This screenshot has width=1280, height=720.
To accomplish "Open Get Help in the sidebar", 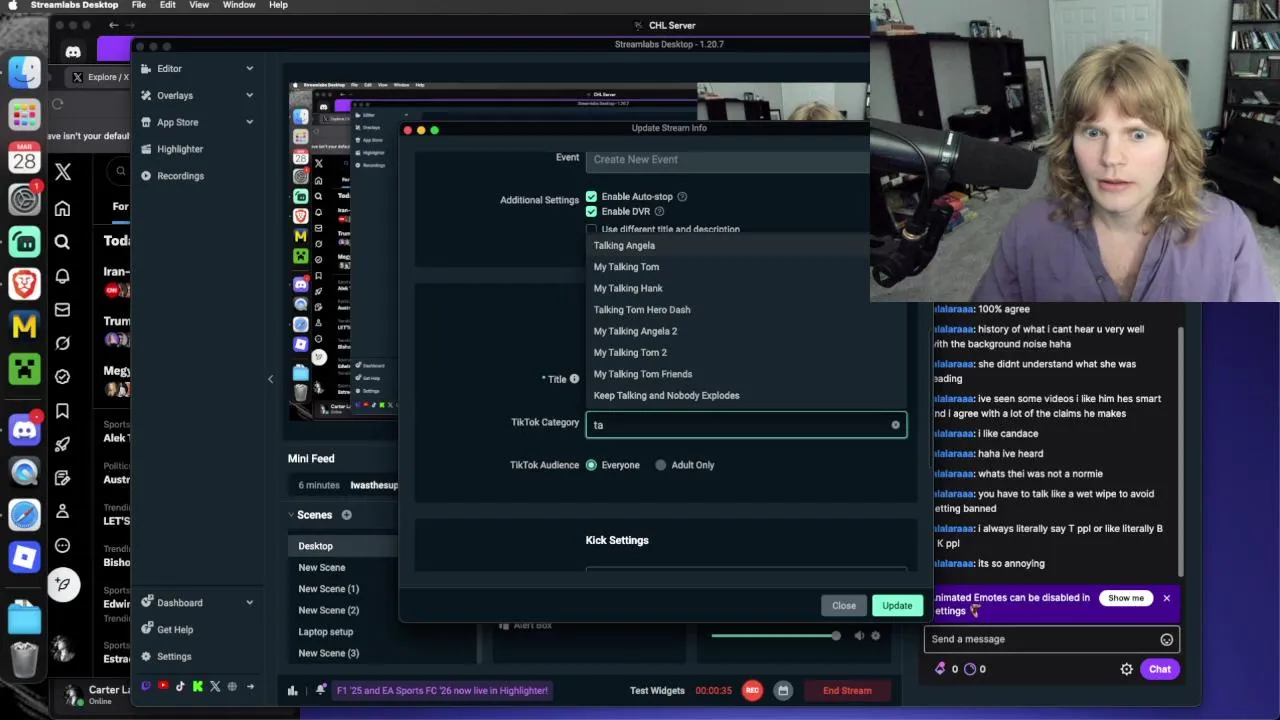I will [x=175, y=630].
